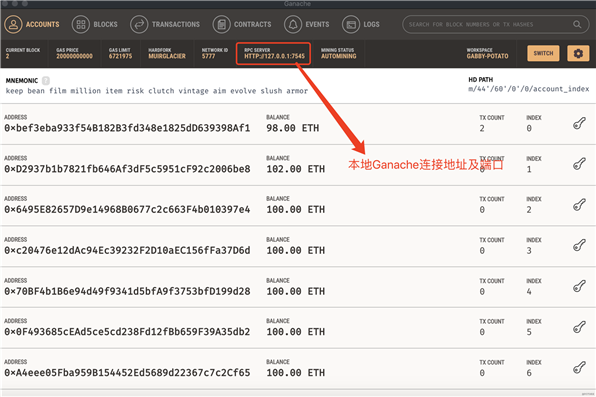This screenshot has width=596, height=397.
Task: Click the Network ID 5777 value
Action: (208, 56)
